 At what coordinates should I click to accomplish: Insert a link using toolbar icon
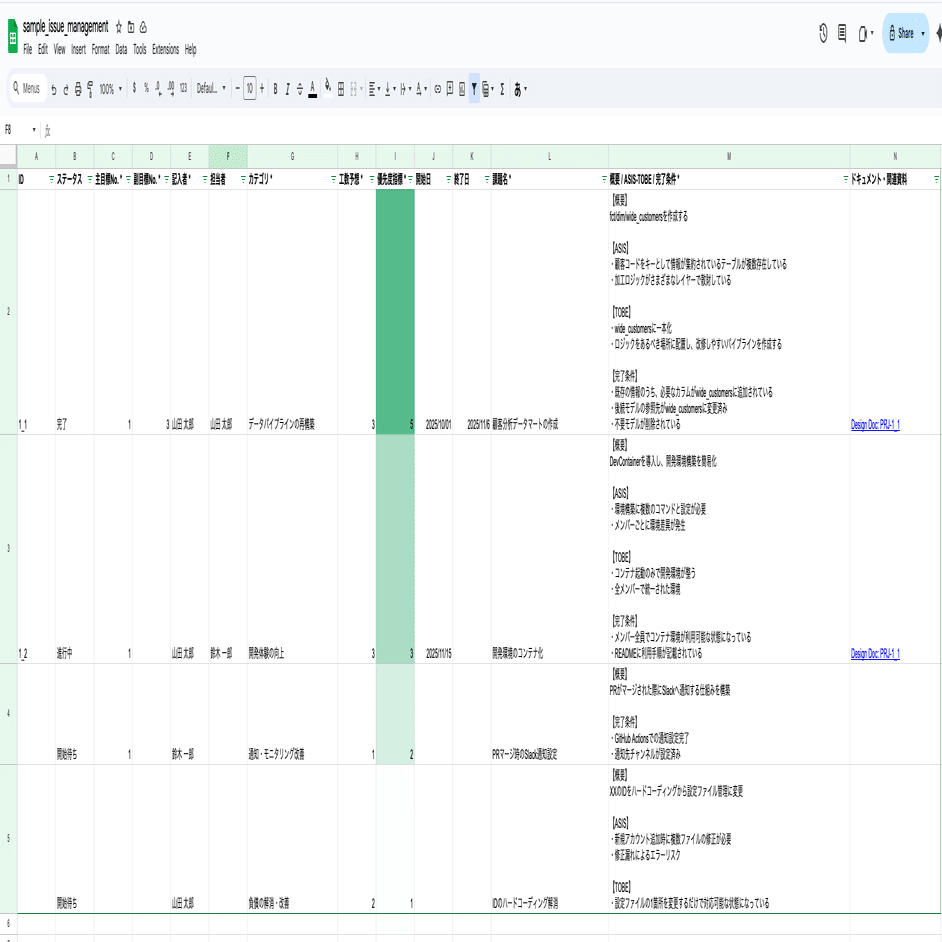[437, 89]
